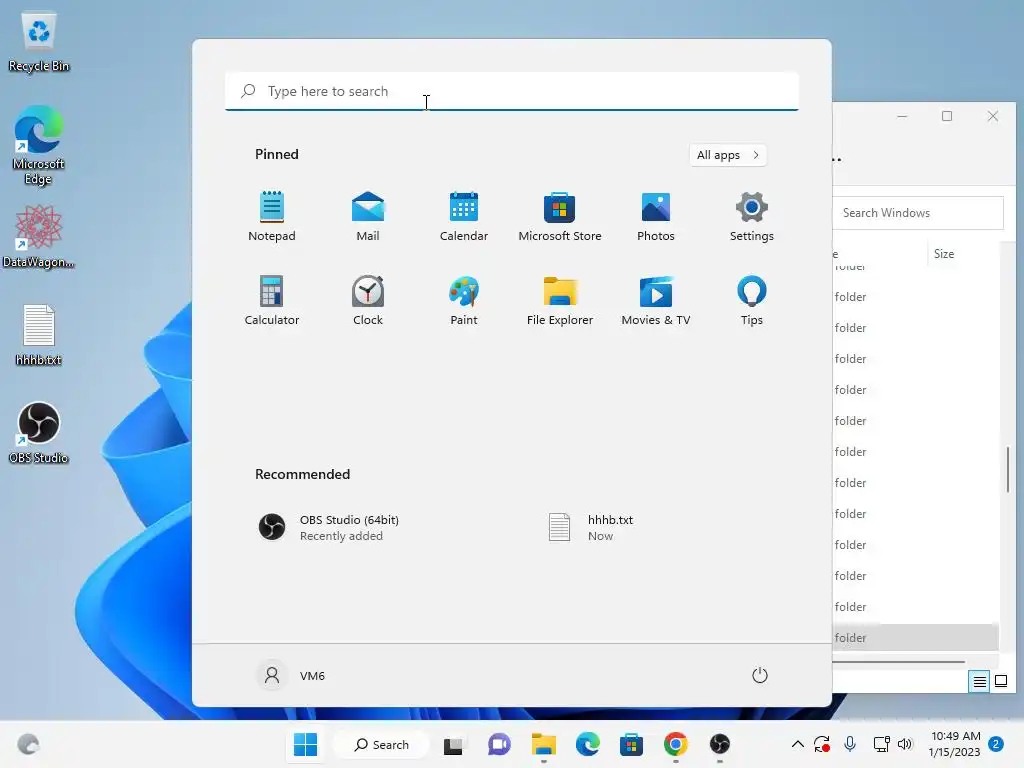Open Microsoft Store on the taskbar

pos(632,744)
